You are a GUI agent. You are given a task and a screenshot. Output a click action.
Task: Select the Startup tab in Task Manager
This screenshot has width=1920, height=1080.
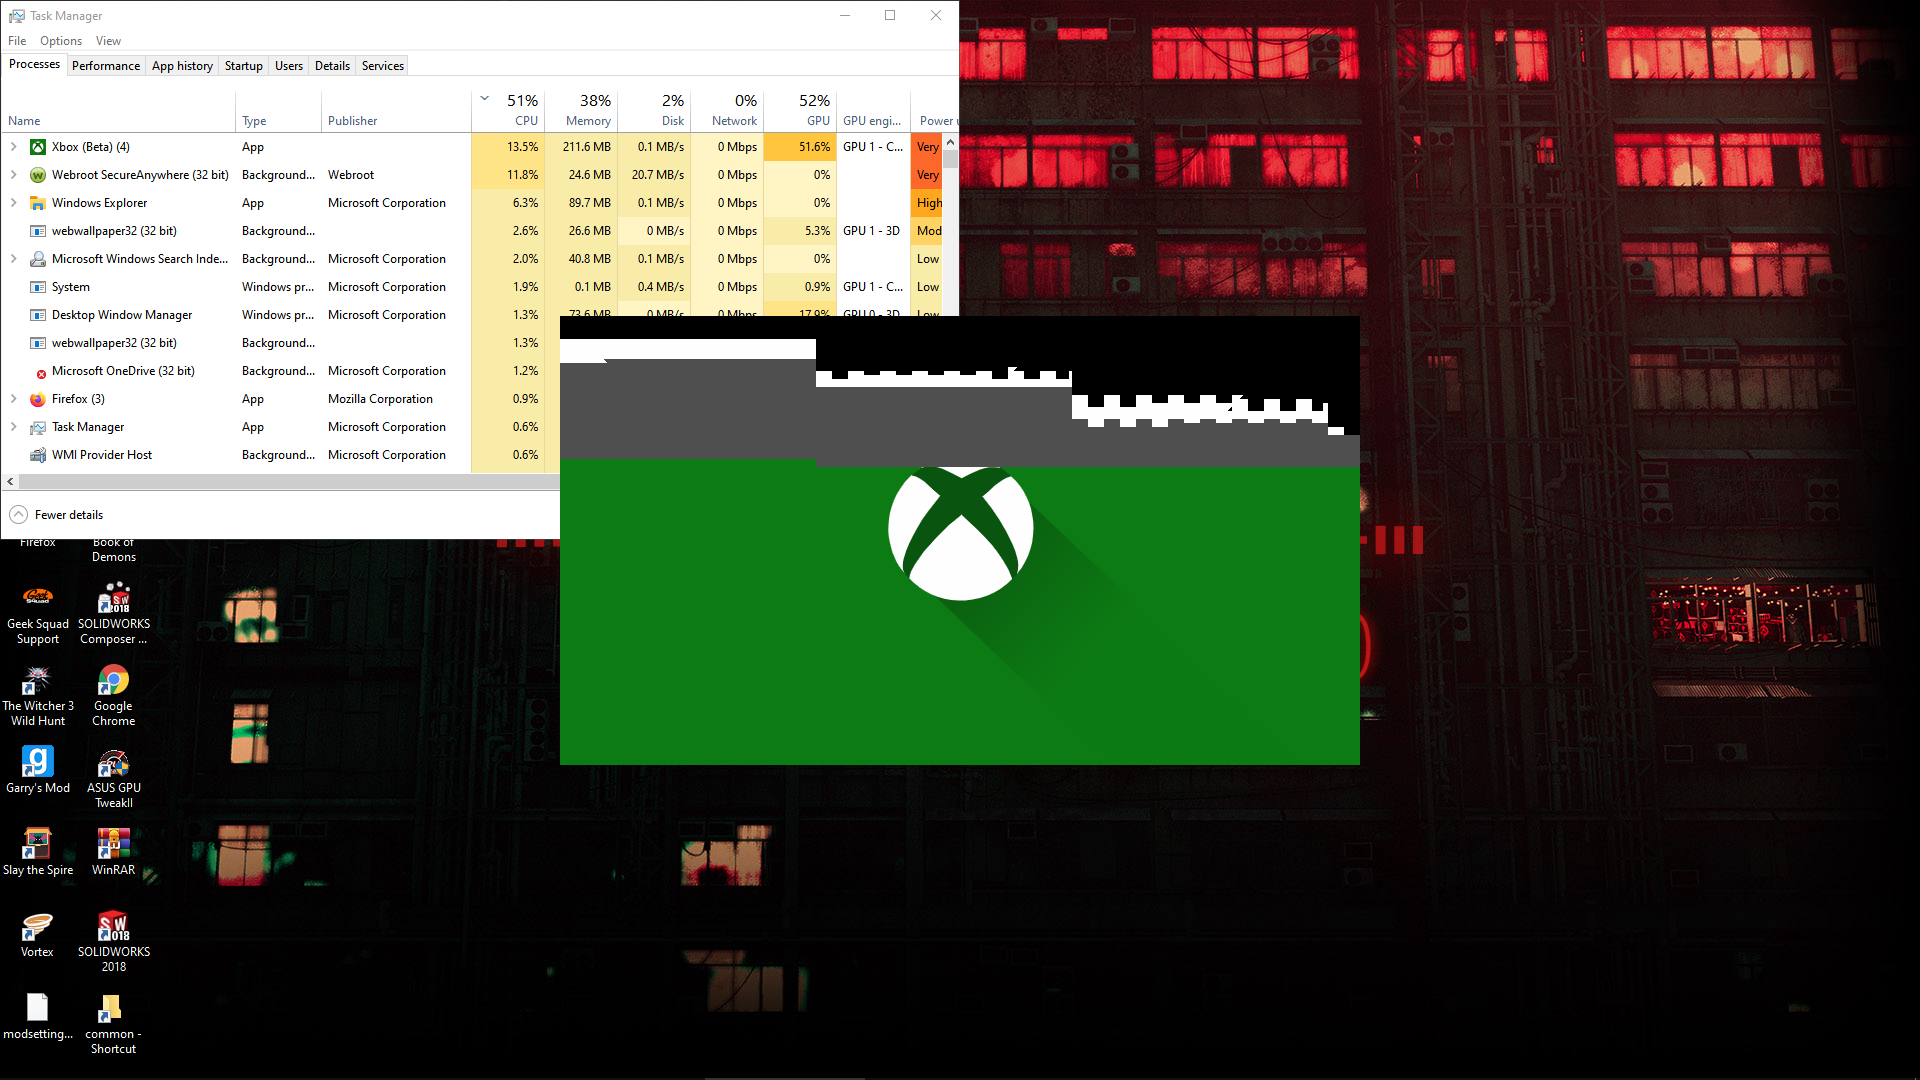point(243,65)
